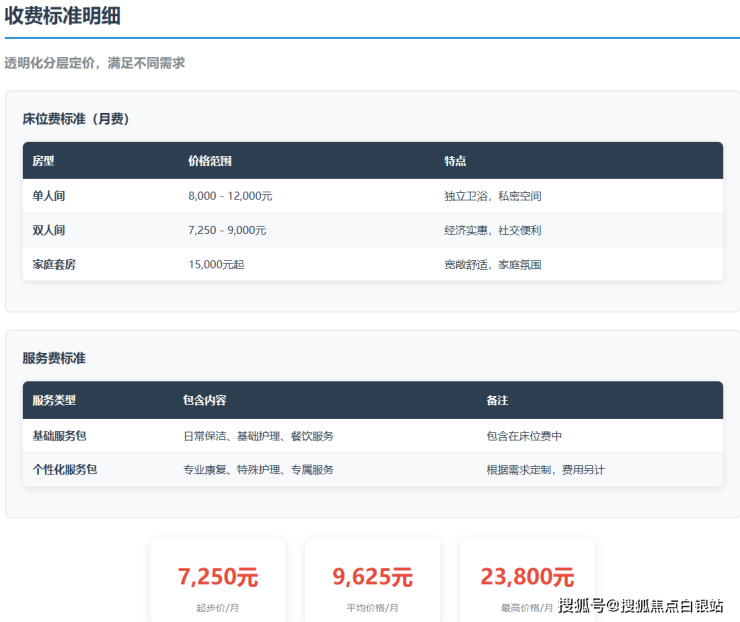This screenshot has width=740, height=622.
Task: Open the 搜狐号@搜狐焦点白银站 watermark link
Action: pos(640,605)
